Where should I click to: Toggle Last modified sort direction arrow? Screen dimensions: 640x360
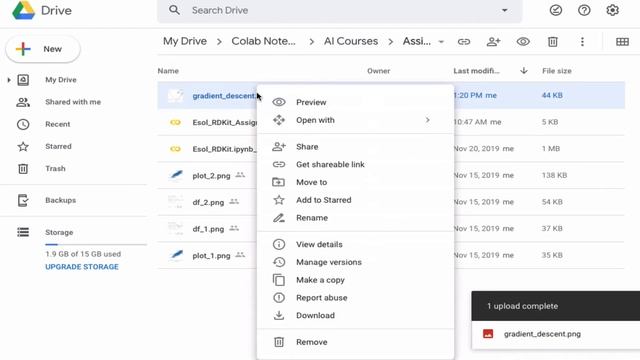524,71
